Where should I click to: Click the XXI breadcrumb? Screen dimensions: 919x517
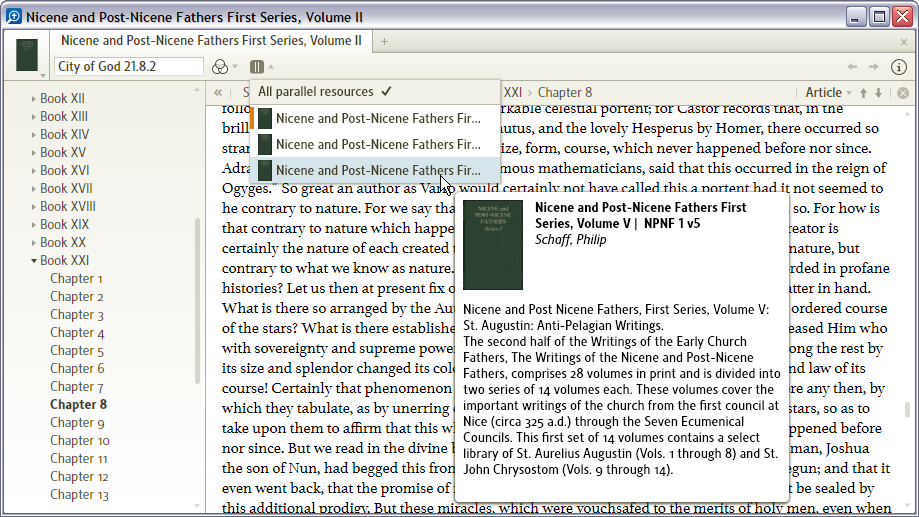[513, 93]
